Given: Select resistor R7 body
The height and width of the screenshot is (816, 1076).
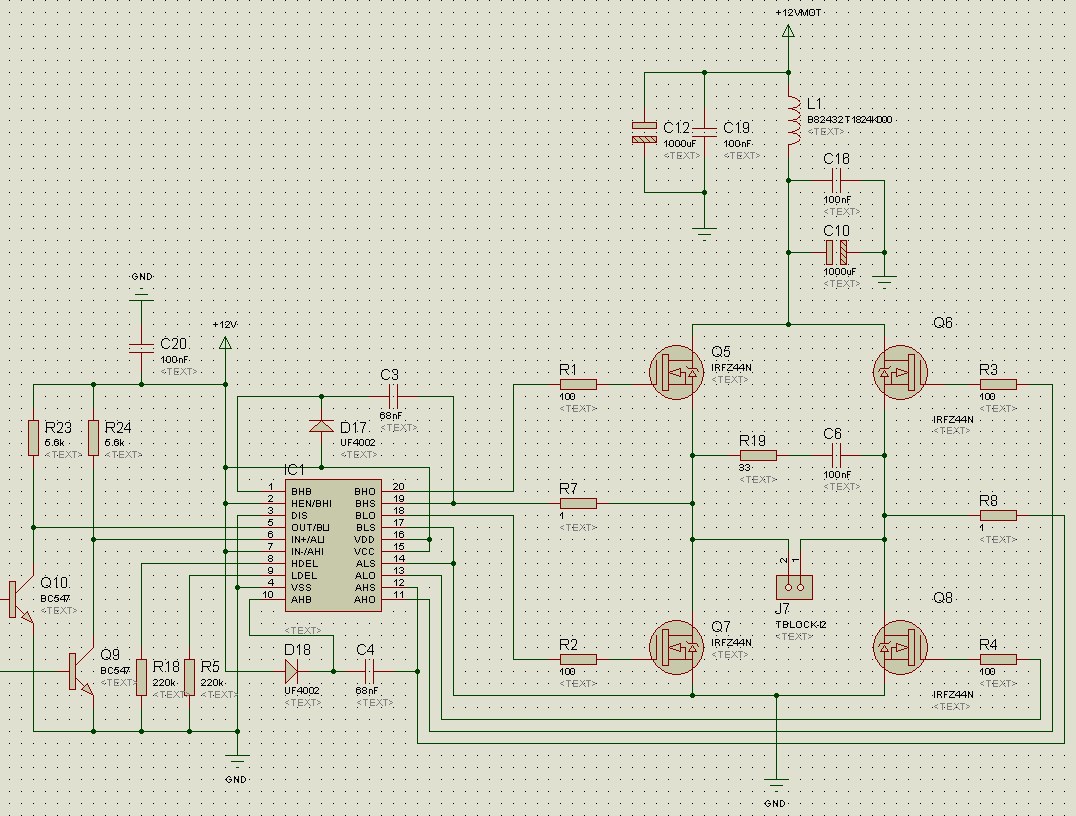Looking at the screenshot, I should pos(578,504).
